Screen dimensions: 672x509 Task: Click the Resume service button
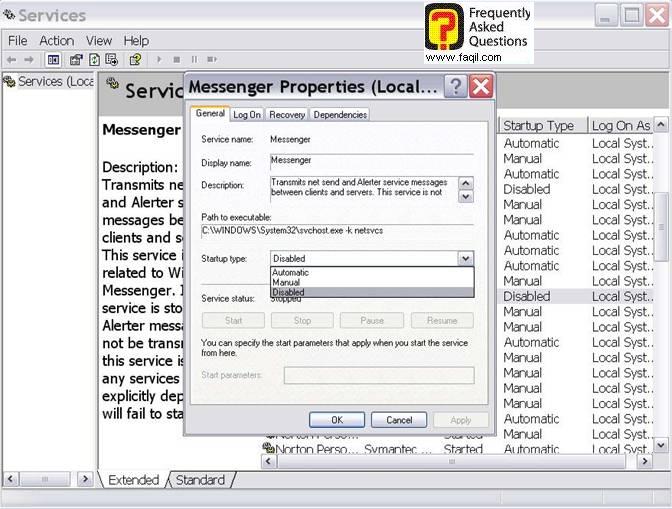click(x=442, y=320)
